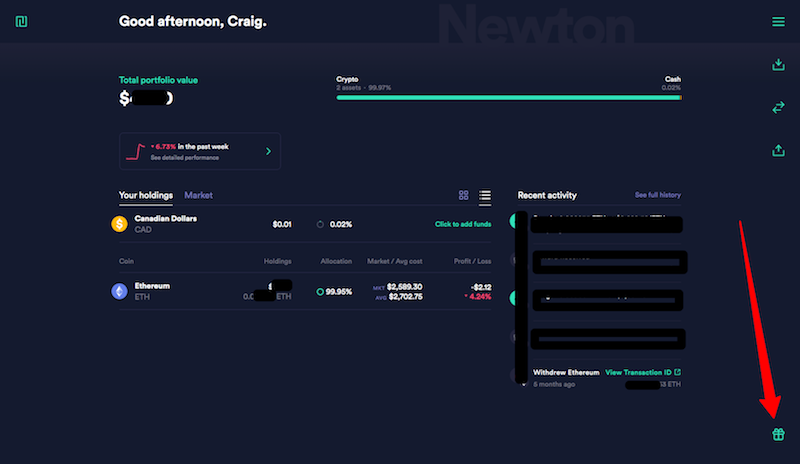Viewport: 800px width, 464px height.
Task: Select the Market tab
Action: pyautogui.click(x=198, y=195)
